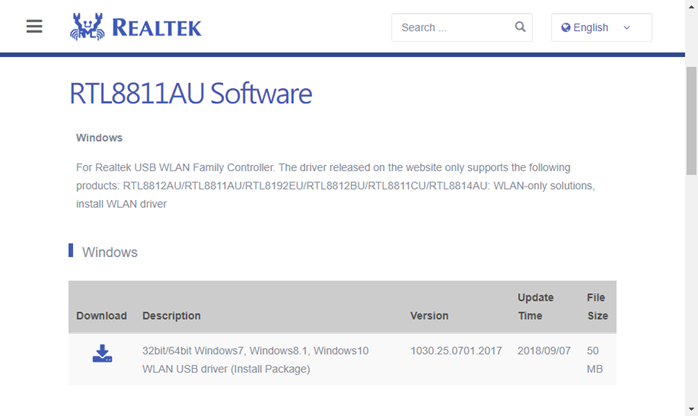
Task: Click the 32bit/64bit Windows7 driver description
Action: click(x=256, y=360)
